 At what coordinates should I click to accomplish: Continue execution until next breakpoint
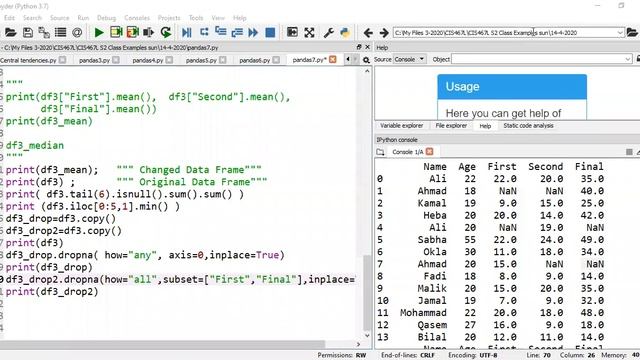253,32
